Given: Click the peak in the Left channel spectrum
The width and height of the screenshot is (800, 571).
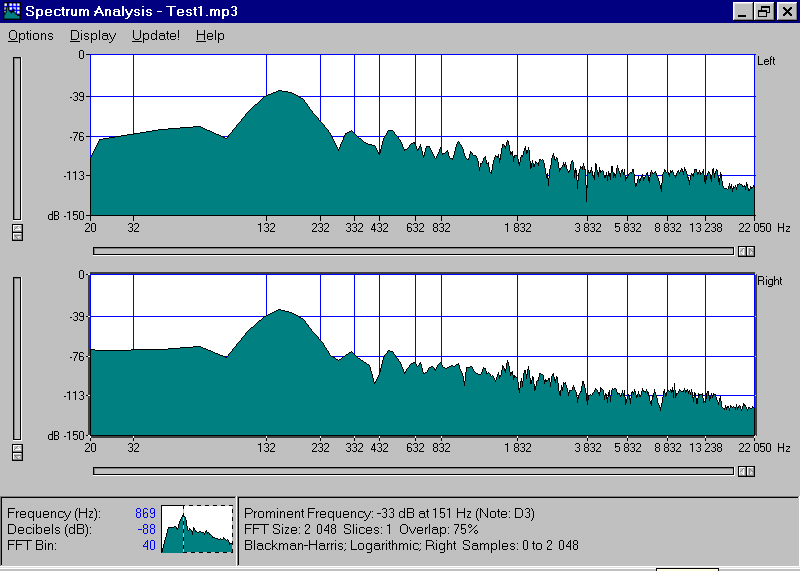Looking at the screenshot, I should pyautogui.click(x=283, y=92).
